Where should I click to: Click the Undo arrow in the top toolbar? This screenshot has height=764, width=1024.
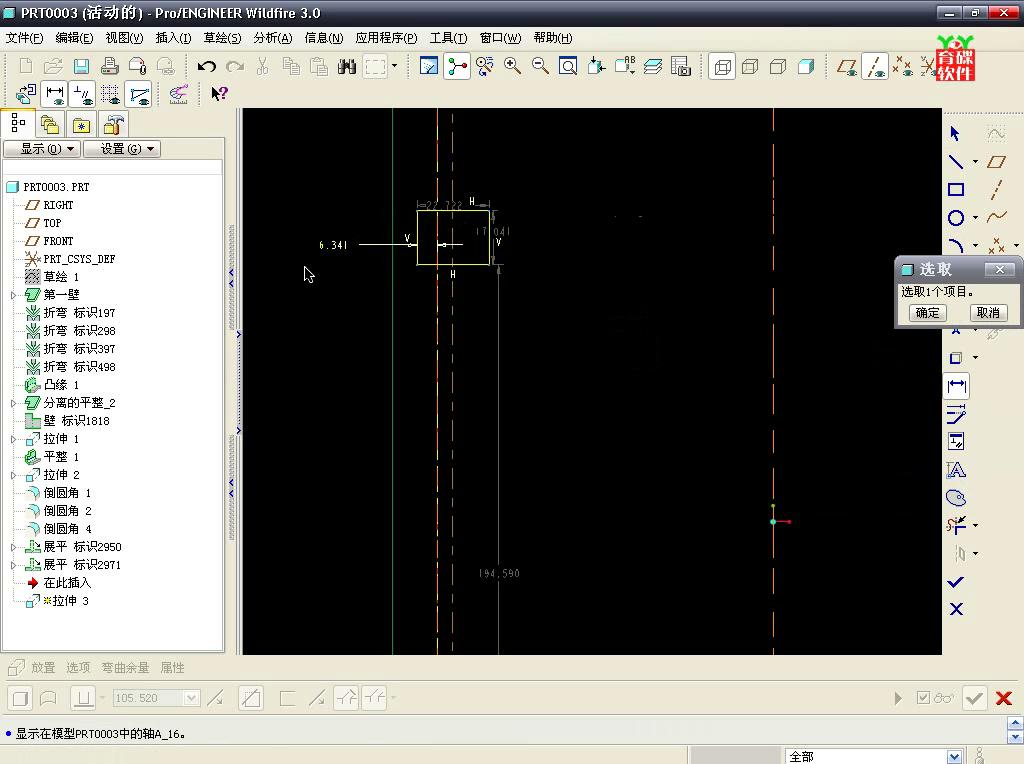[207, 66]
